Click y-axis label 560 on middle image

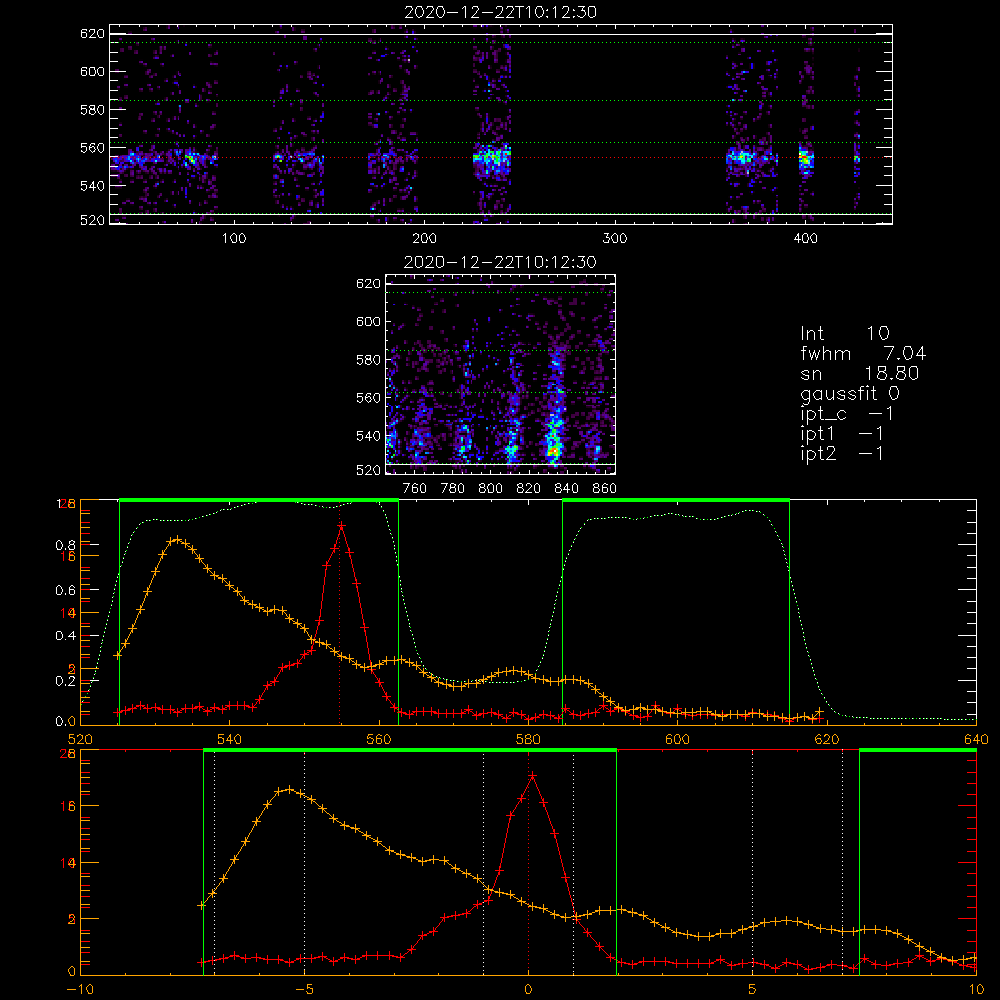click(368, 397)
